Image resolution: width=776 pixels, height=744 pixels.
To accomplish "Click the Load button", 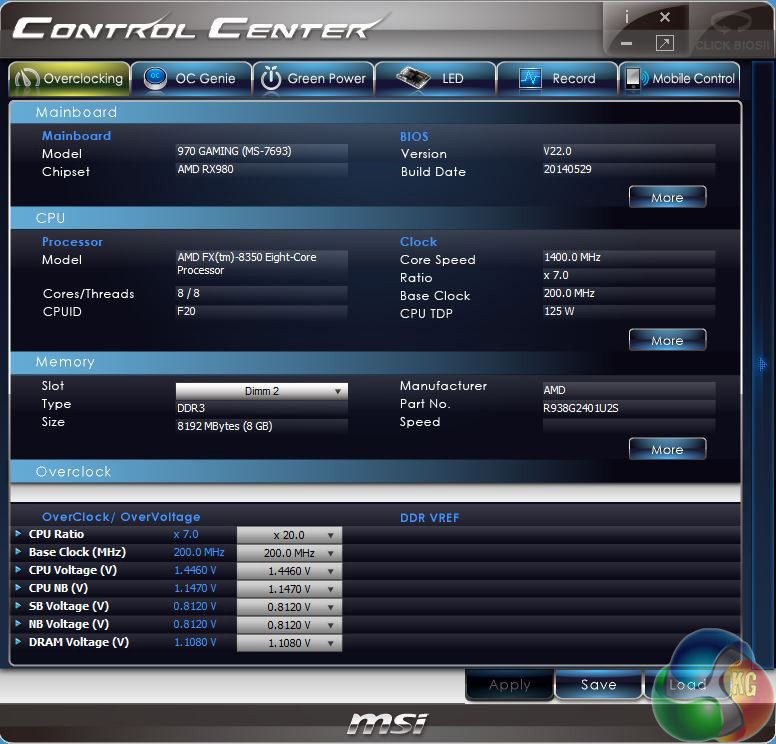I will [687, 685].
